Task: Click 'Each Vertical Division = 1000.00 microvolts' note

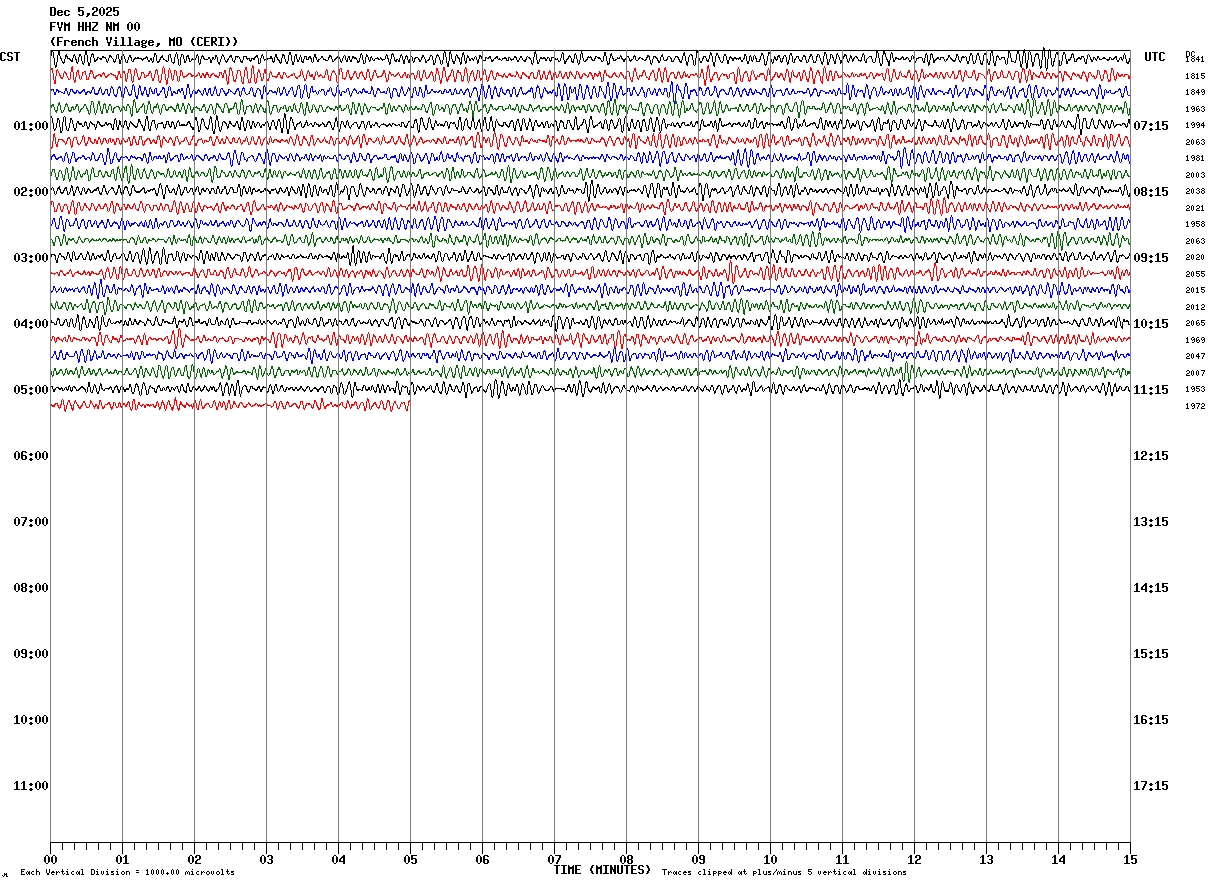Action: click(x=127, y=873)
